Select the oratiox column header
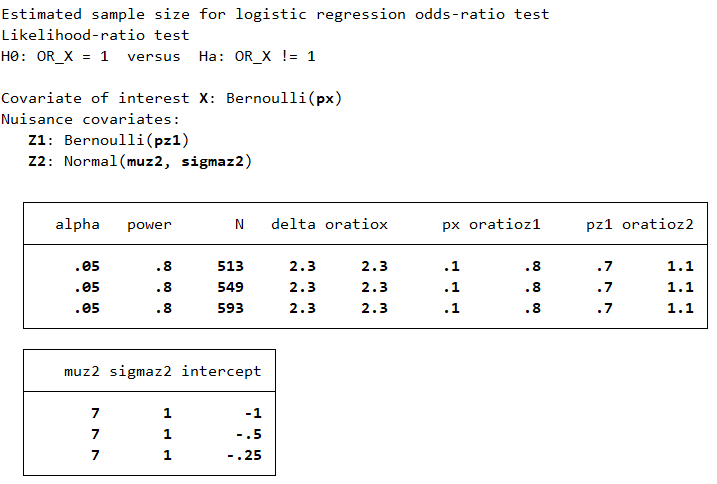 pyautogui.click(x=356, y=224)
